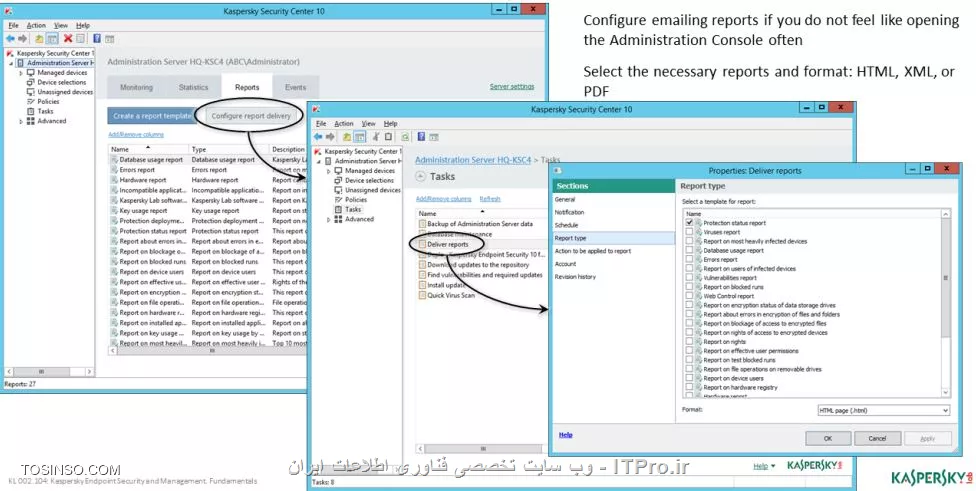Click the Up folder icon in the Reports console toolbar
Image resolution: width=976 pixels, height=491 pixels.
click(39, 39)
